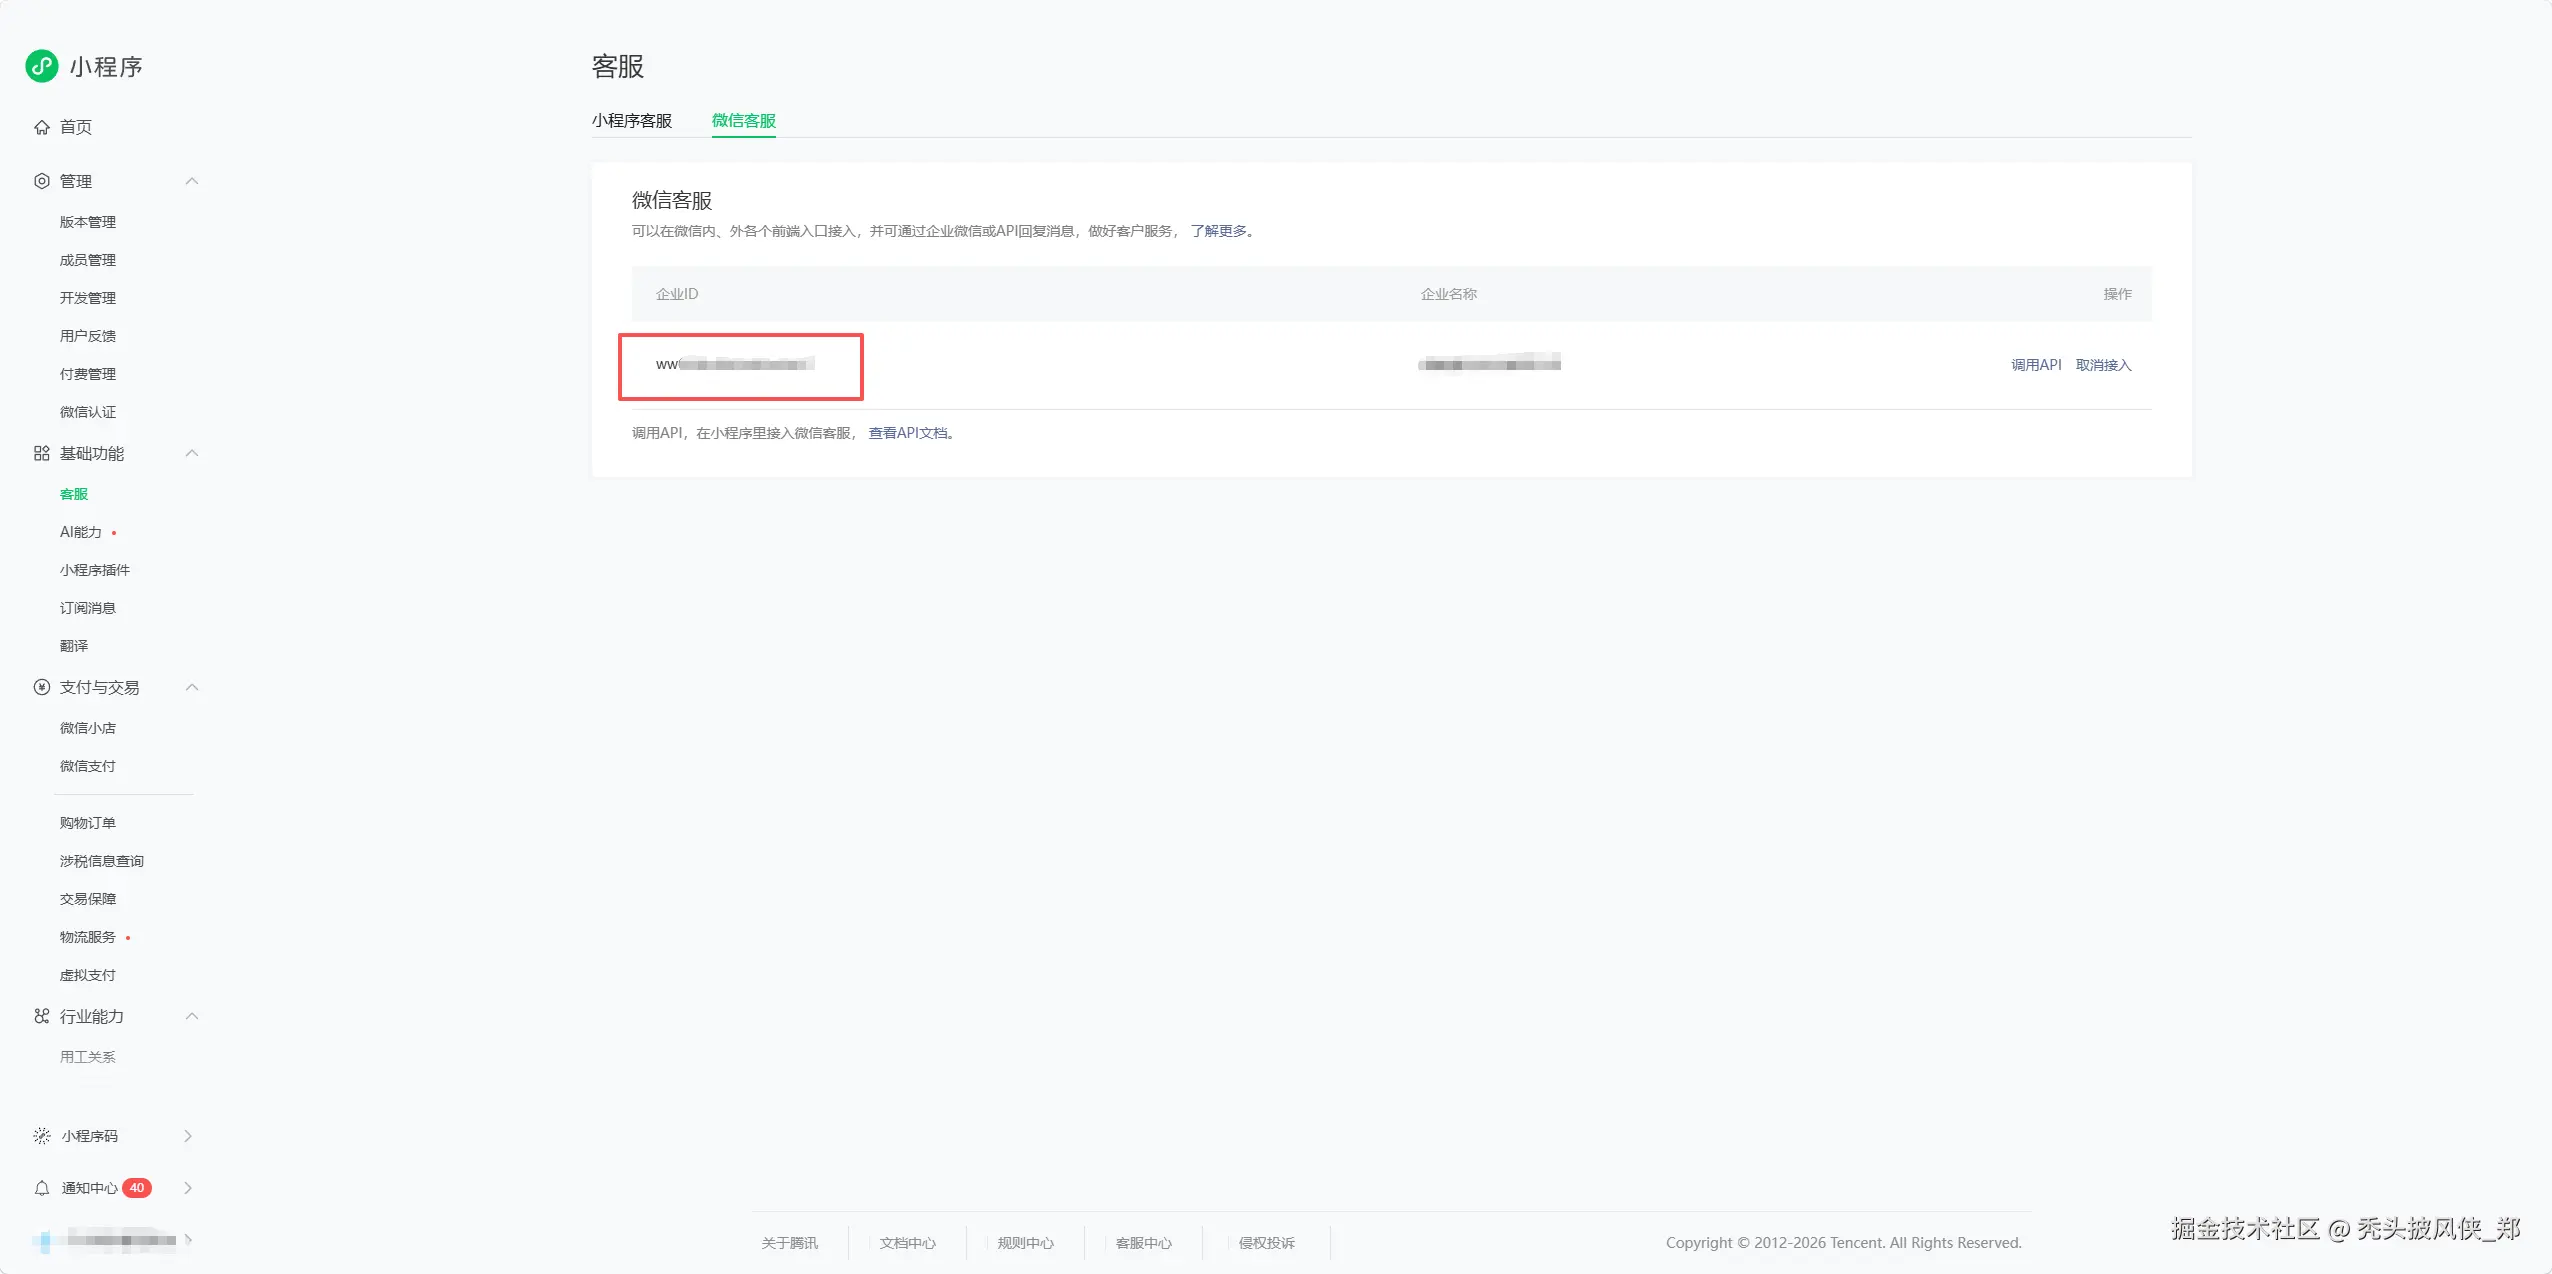
Task: Click the 操作 column header
Action: [x=2118, y=294]
